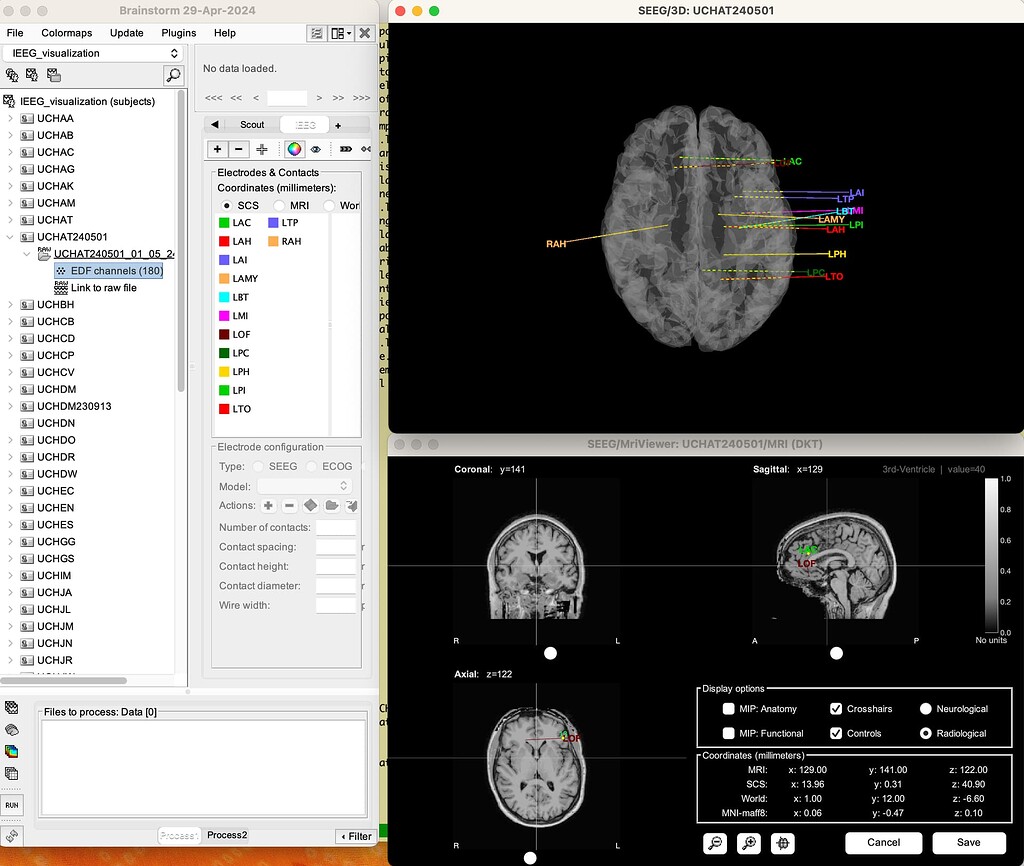Click the plus icon to add an electrode
Screen dimensions: 1024x866
218,148
